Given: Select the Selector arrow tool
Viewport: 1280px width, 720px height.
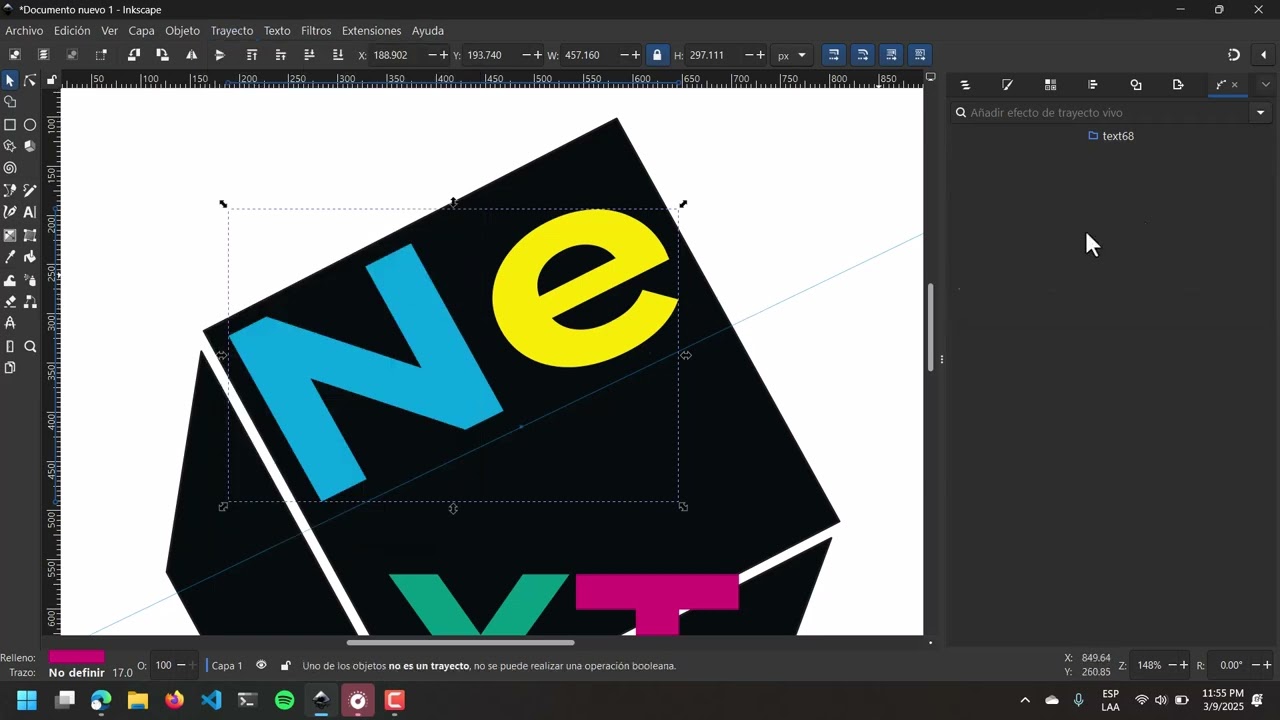Looking at the screenshot, I should tap(10, 80).
